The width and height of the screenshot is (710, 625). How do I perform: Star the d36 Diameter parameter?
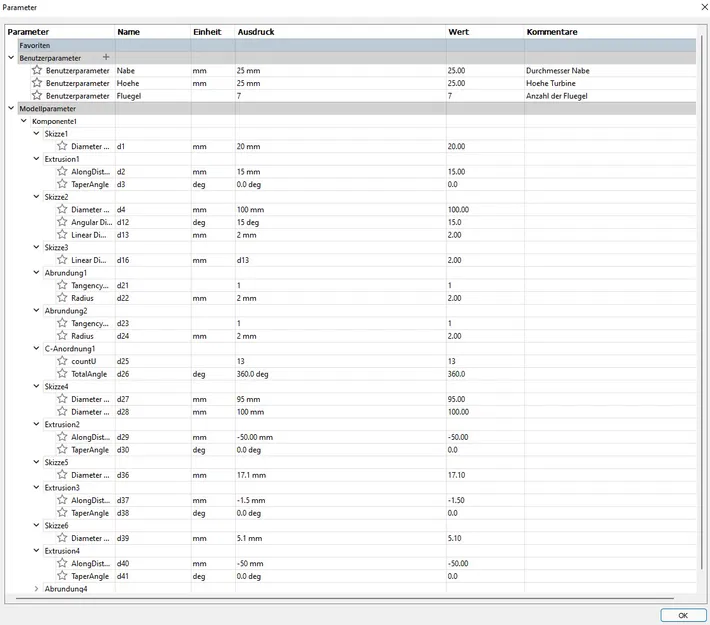coord(62,475)
